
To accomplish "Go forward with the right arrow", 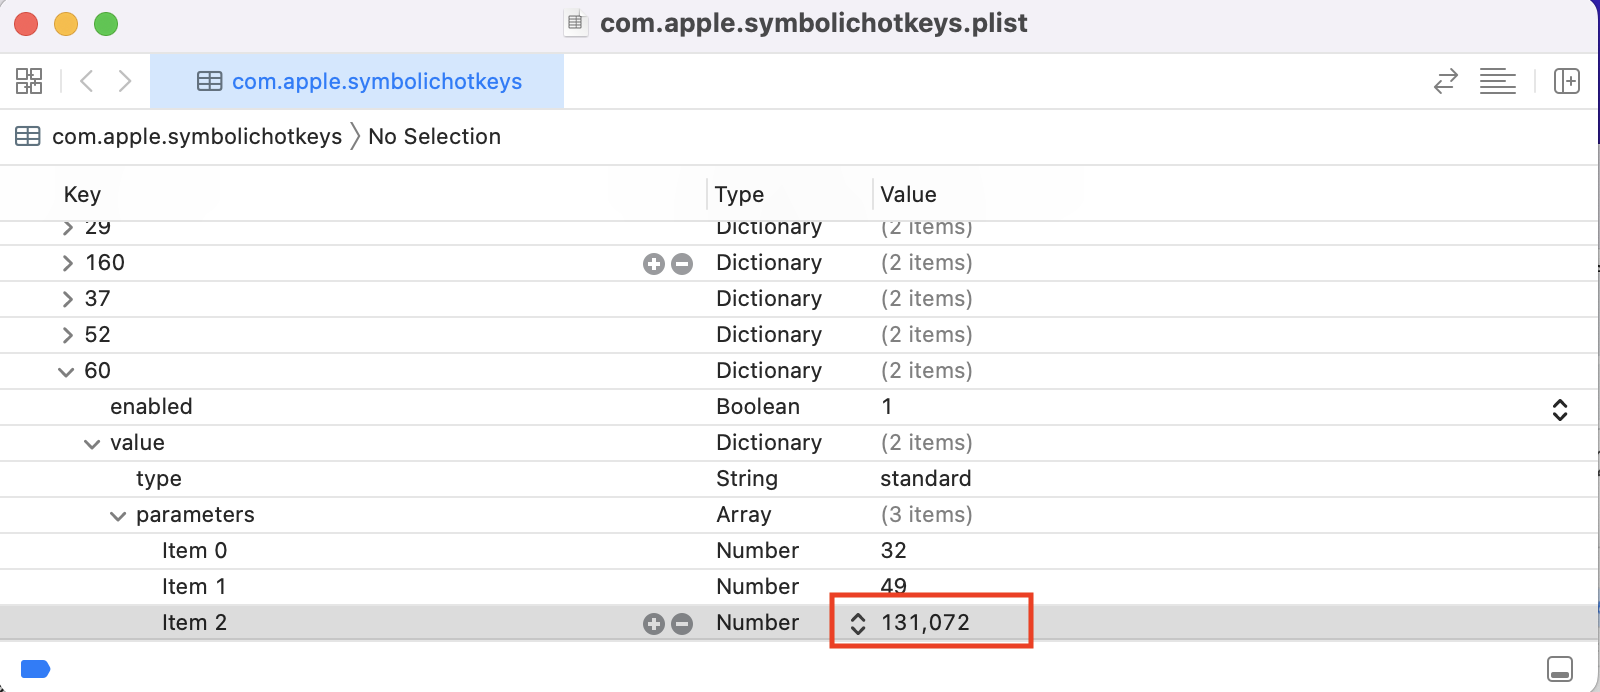I will (125, 81).
